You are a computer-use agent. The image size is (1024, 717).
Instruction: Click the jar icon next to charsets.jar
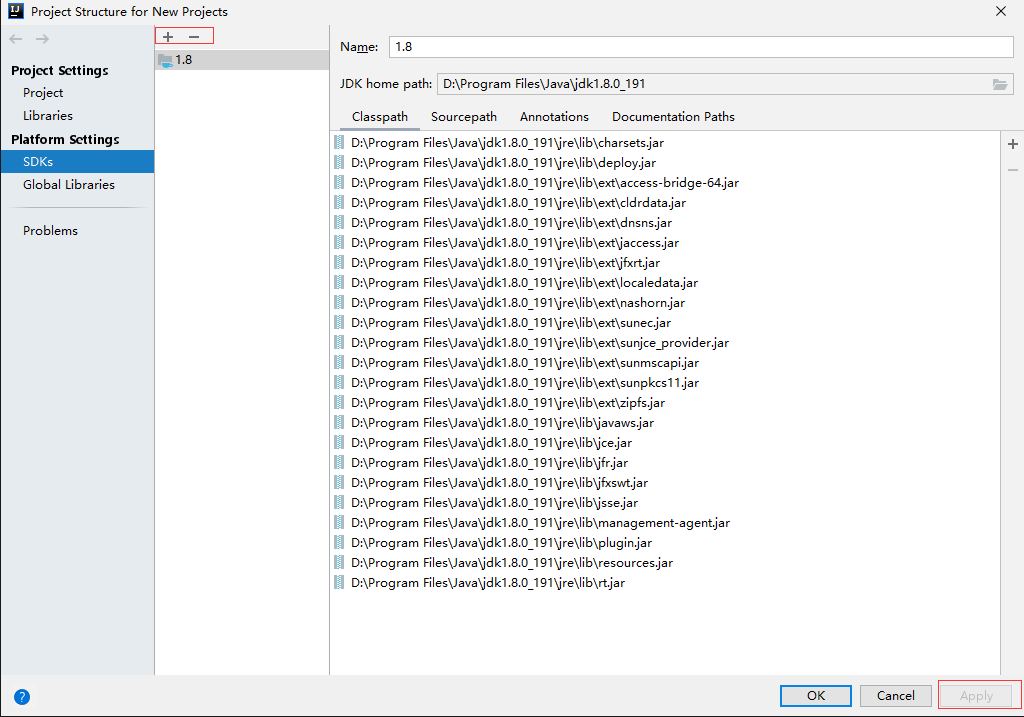[339, 142]
